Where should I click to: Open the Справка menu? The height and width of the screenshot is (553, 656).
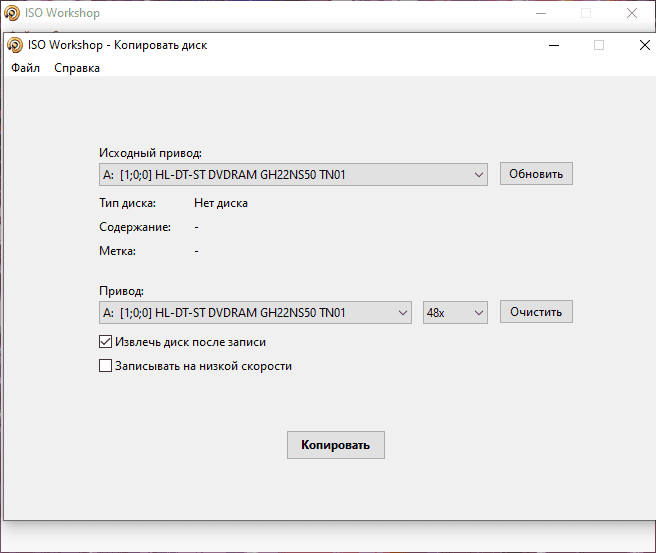point(77,68)
